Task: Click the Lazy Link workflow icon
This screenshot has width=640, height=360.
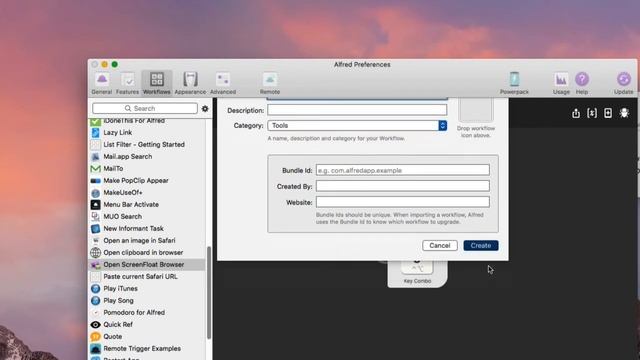Action: (x=96, y=133)
